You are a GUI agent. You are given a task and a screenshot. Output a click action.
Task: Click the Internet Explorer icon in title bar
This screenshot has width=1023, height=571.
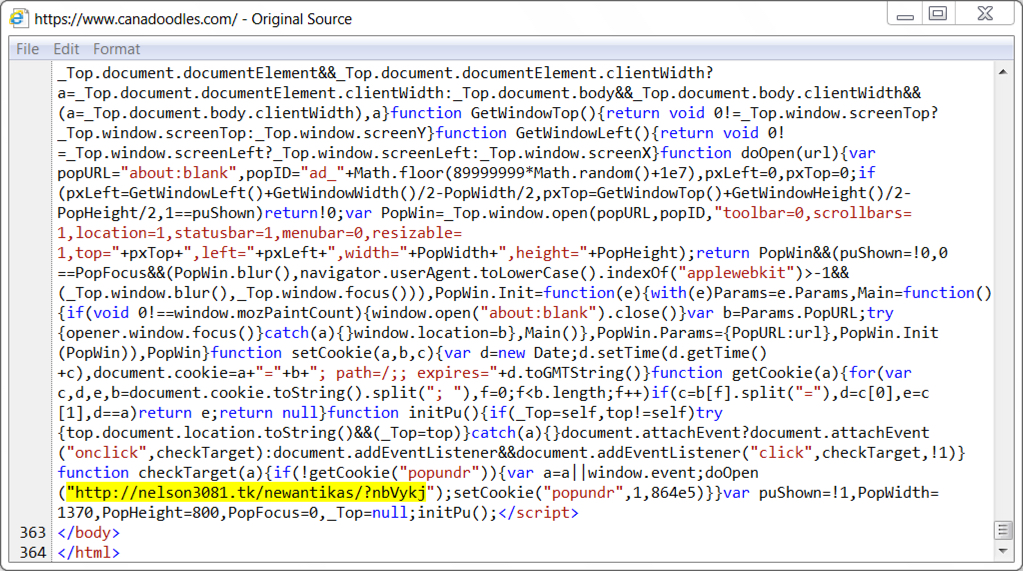tap(18, 18)
